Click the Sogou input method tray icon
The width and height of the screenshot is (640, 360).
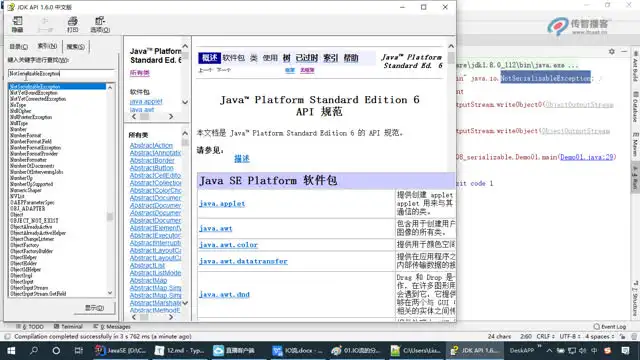point(608,351)
